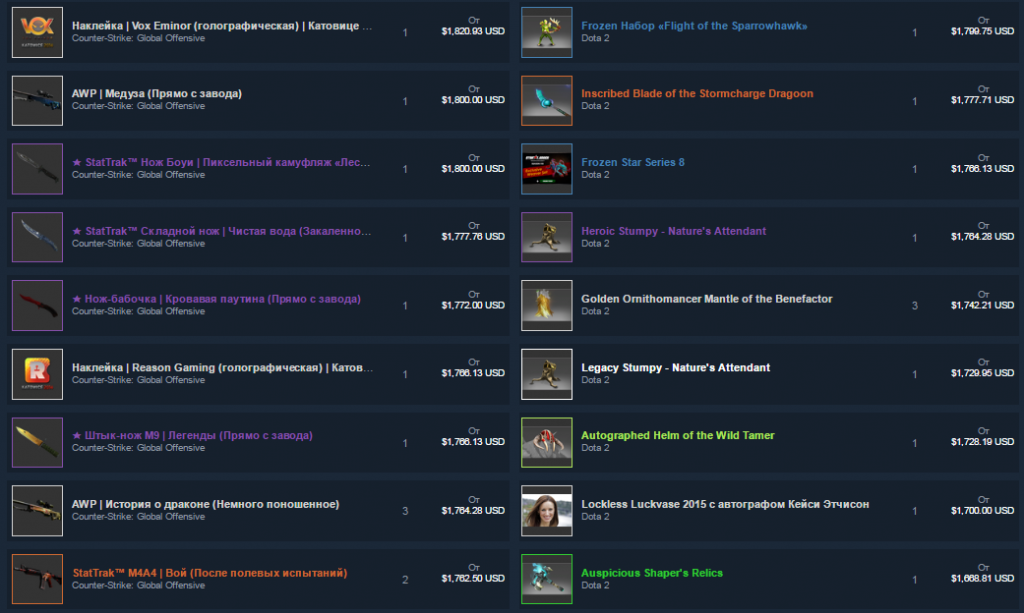
Task: Click the Складной нож Чистая вода image
Action: click(37, 237)
